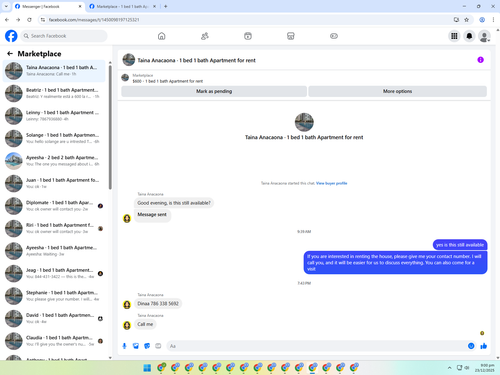500x375 pixels.
Task: Click the 'Call me' message bubble
Action: (x=145, y=324)
